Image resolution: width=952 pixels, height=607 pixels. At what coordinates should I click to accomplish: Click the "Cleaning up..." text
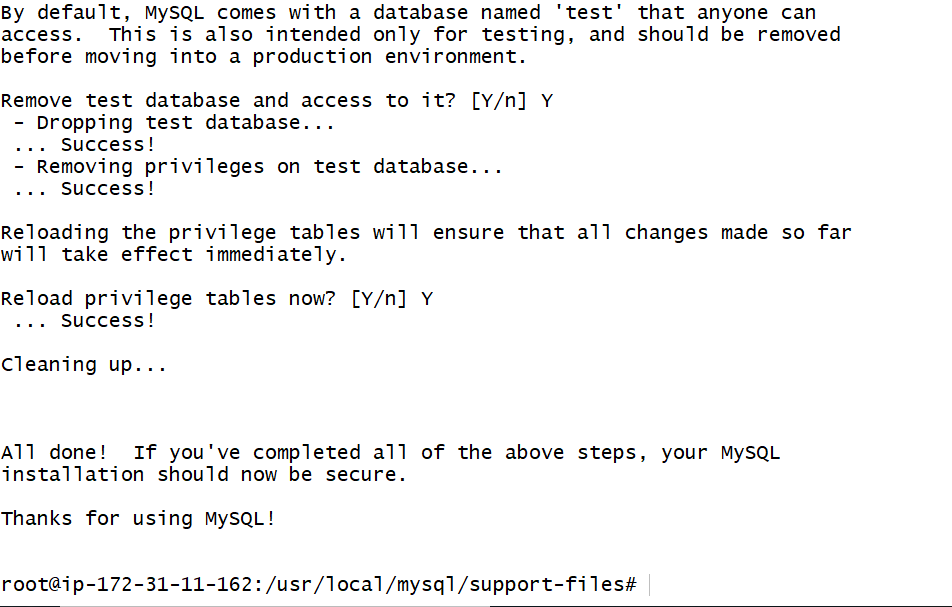coord(84,365)
